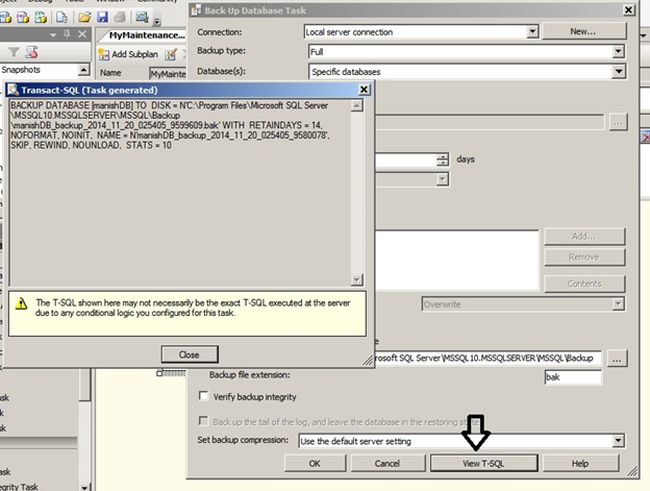The image size is (650, 491).
Task: Click the browse button beside backup folder
Action: pos(617,359)
